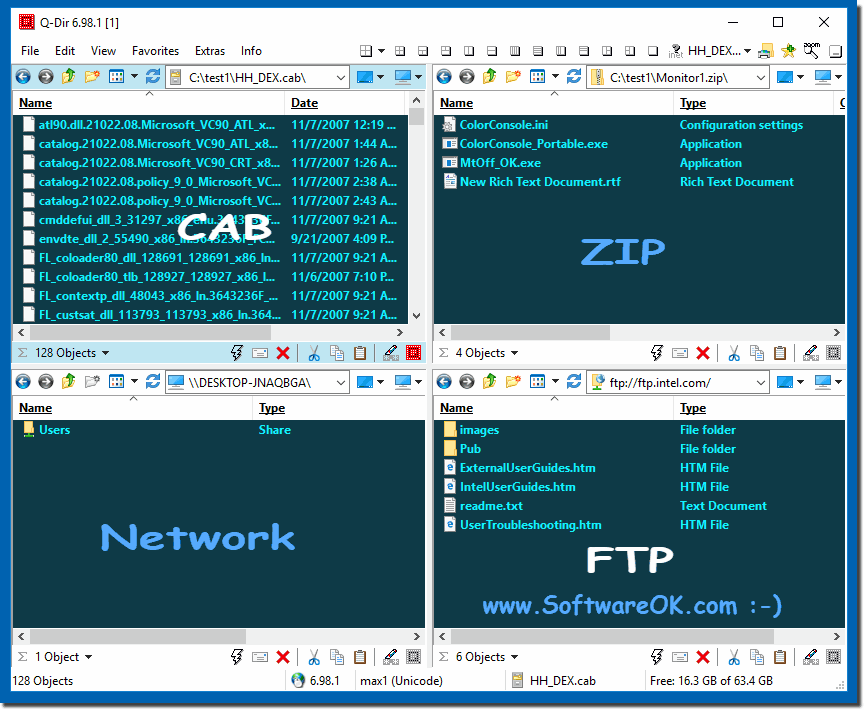864x710 pixels.
Task: Click the red Q-Dir icon in CAB pane toolbar
Action: coord(414,353)
